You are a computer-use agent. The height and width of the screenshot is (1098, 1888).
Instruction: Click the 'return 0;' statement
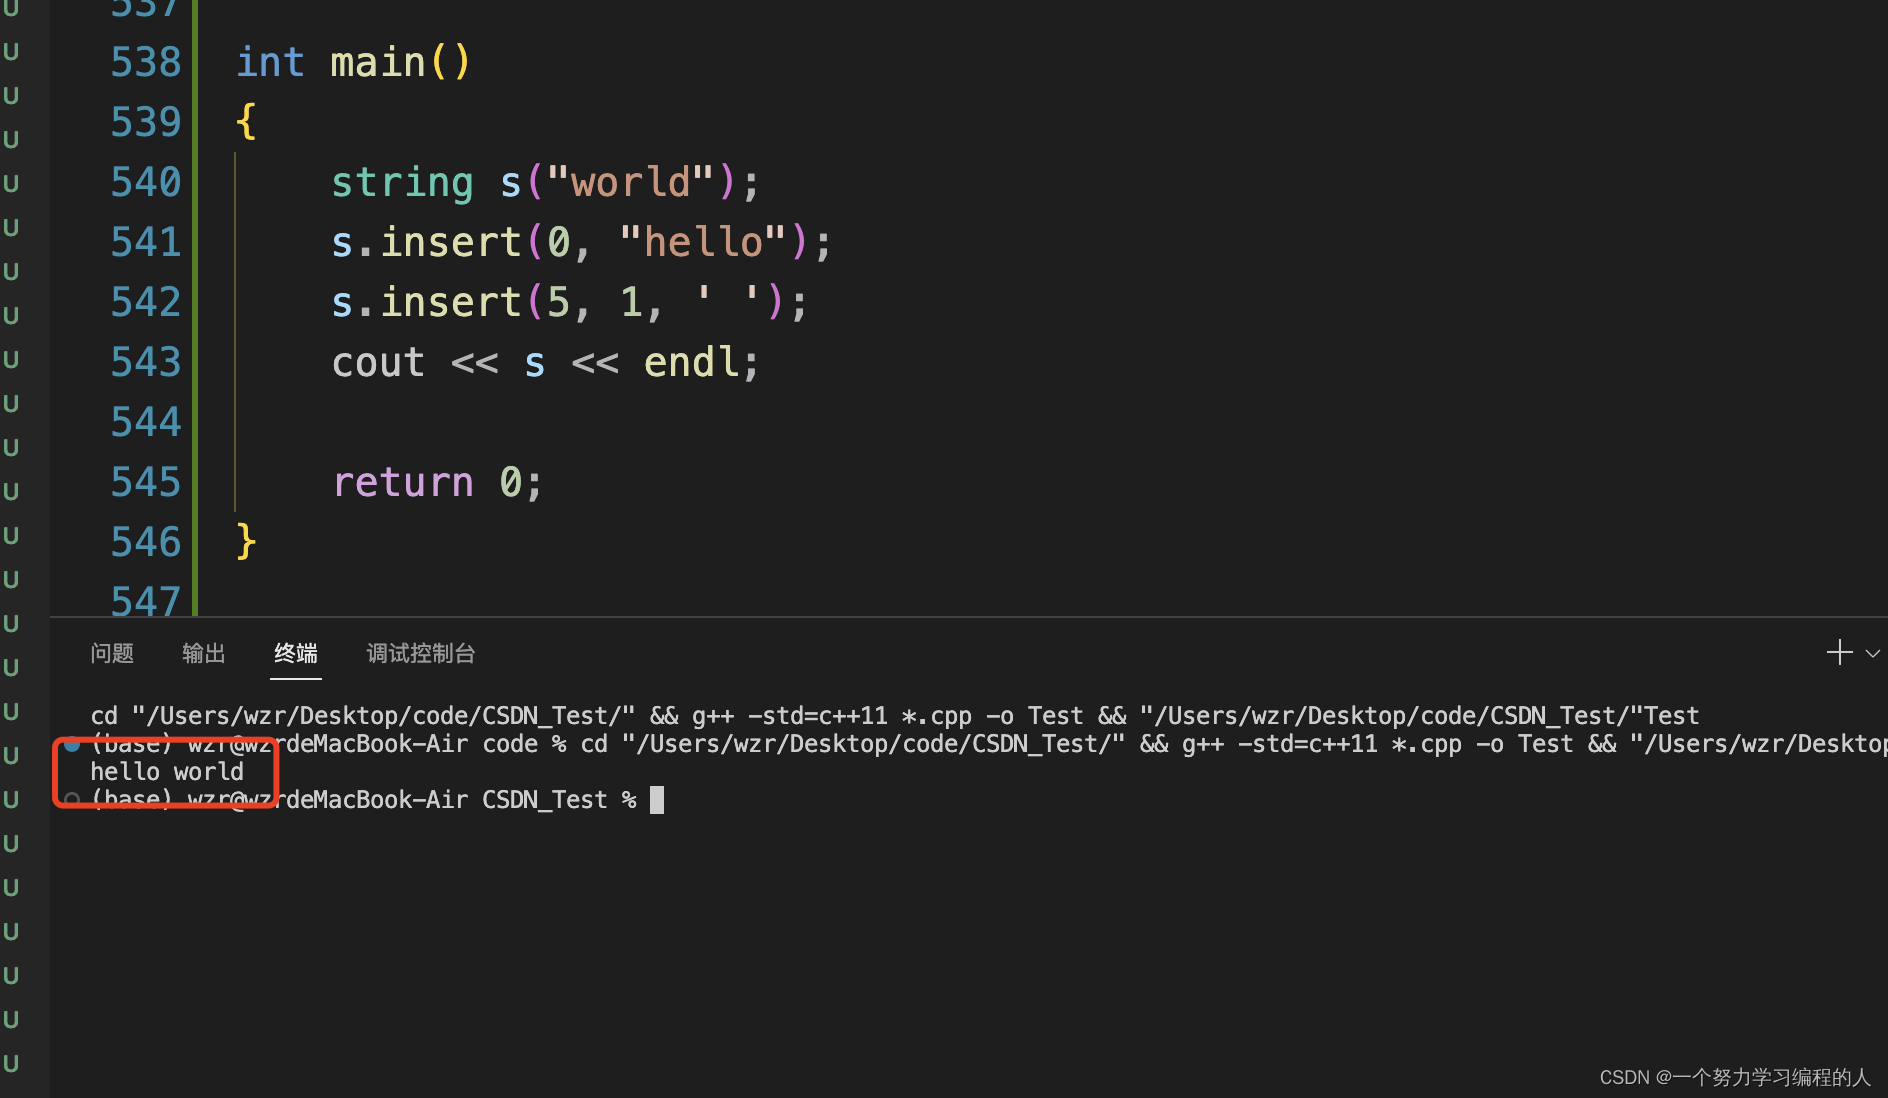pyautogui.click(x=438, y=482)
